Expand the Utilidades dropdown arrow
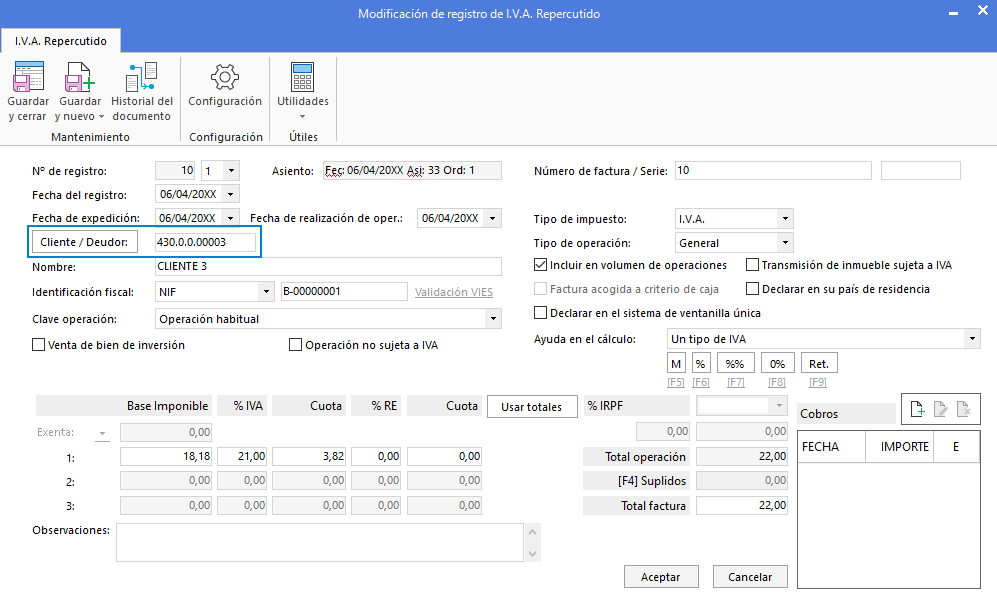Image resolution: width=997 pixels, height=603 pixels. (303, 116)
